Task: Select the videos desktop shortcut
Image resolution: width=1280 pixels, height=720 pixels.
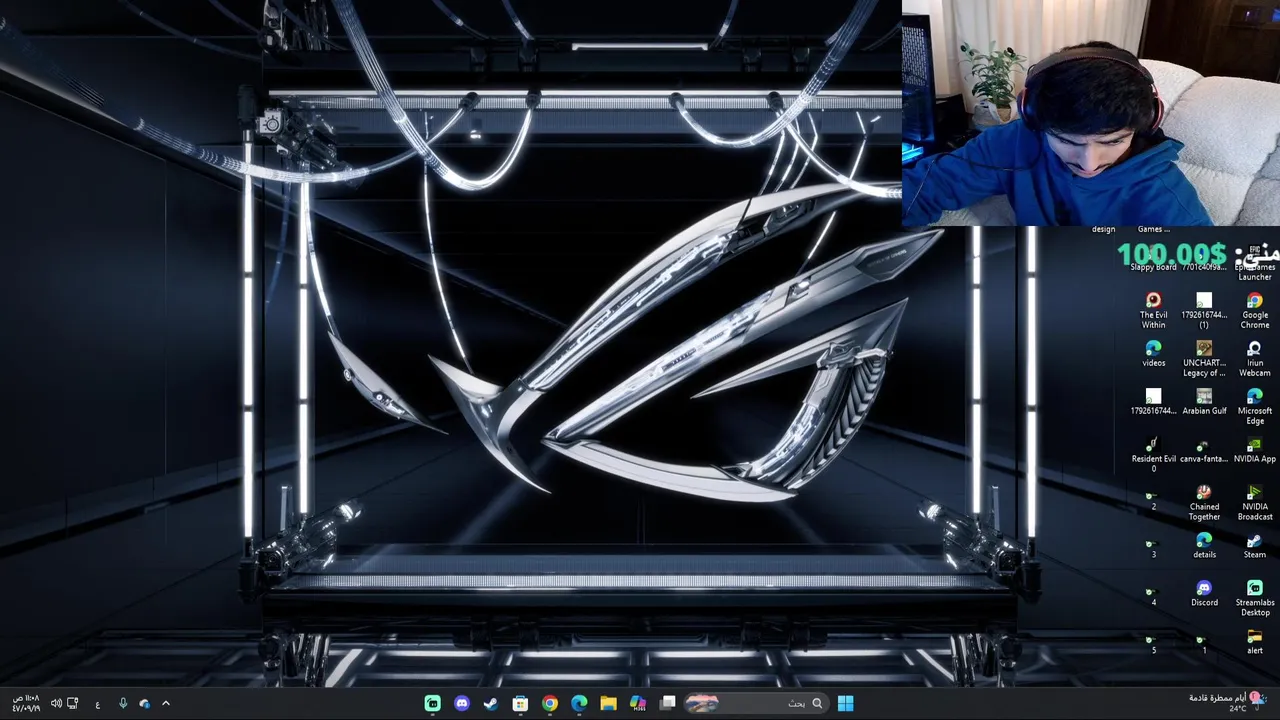Action: pyautogui.click(x=1153, y=353)
